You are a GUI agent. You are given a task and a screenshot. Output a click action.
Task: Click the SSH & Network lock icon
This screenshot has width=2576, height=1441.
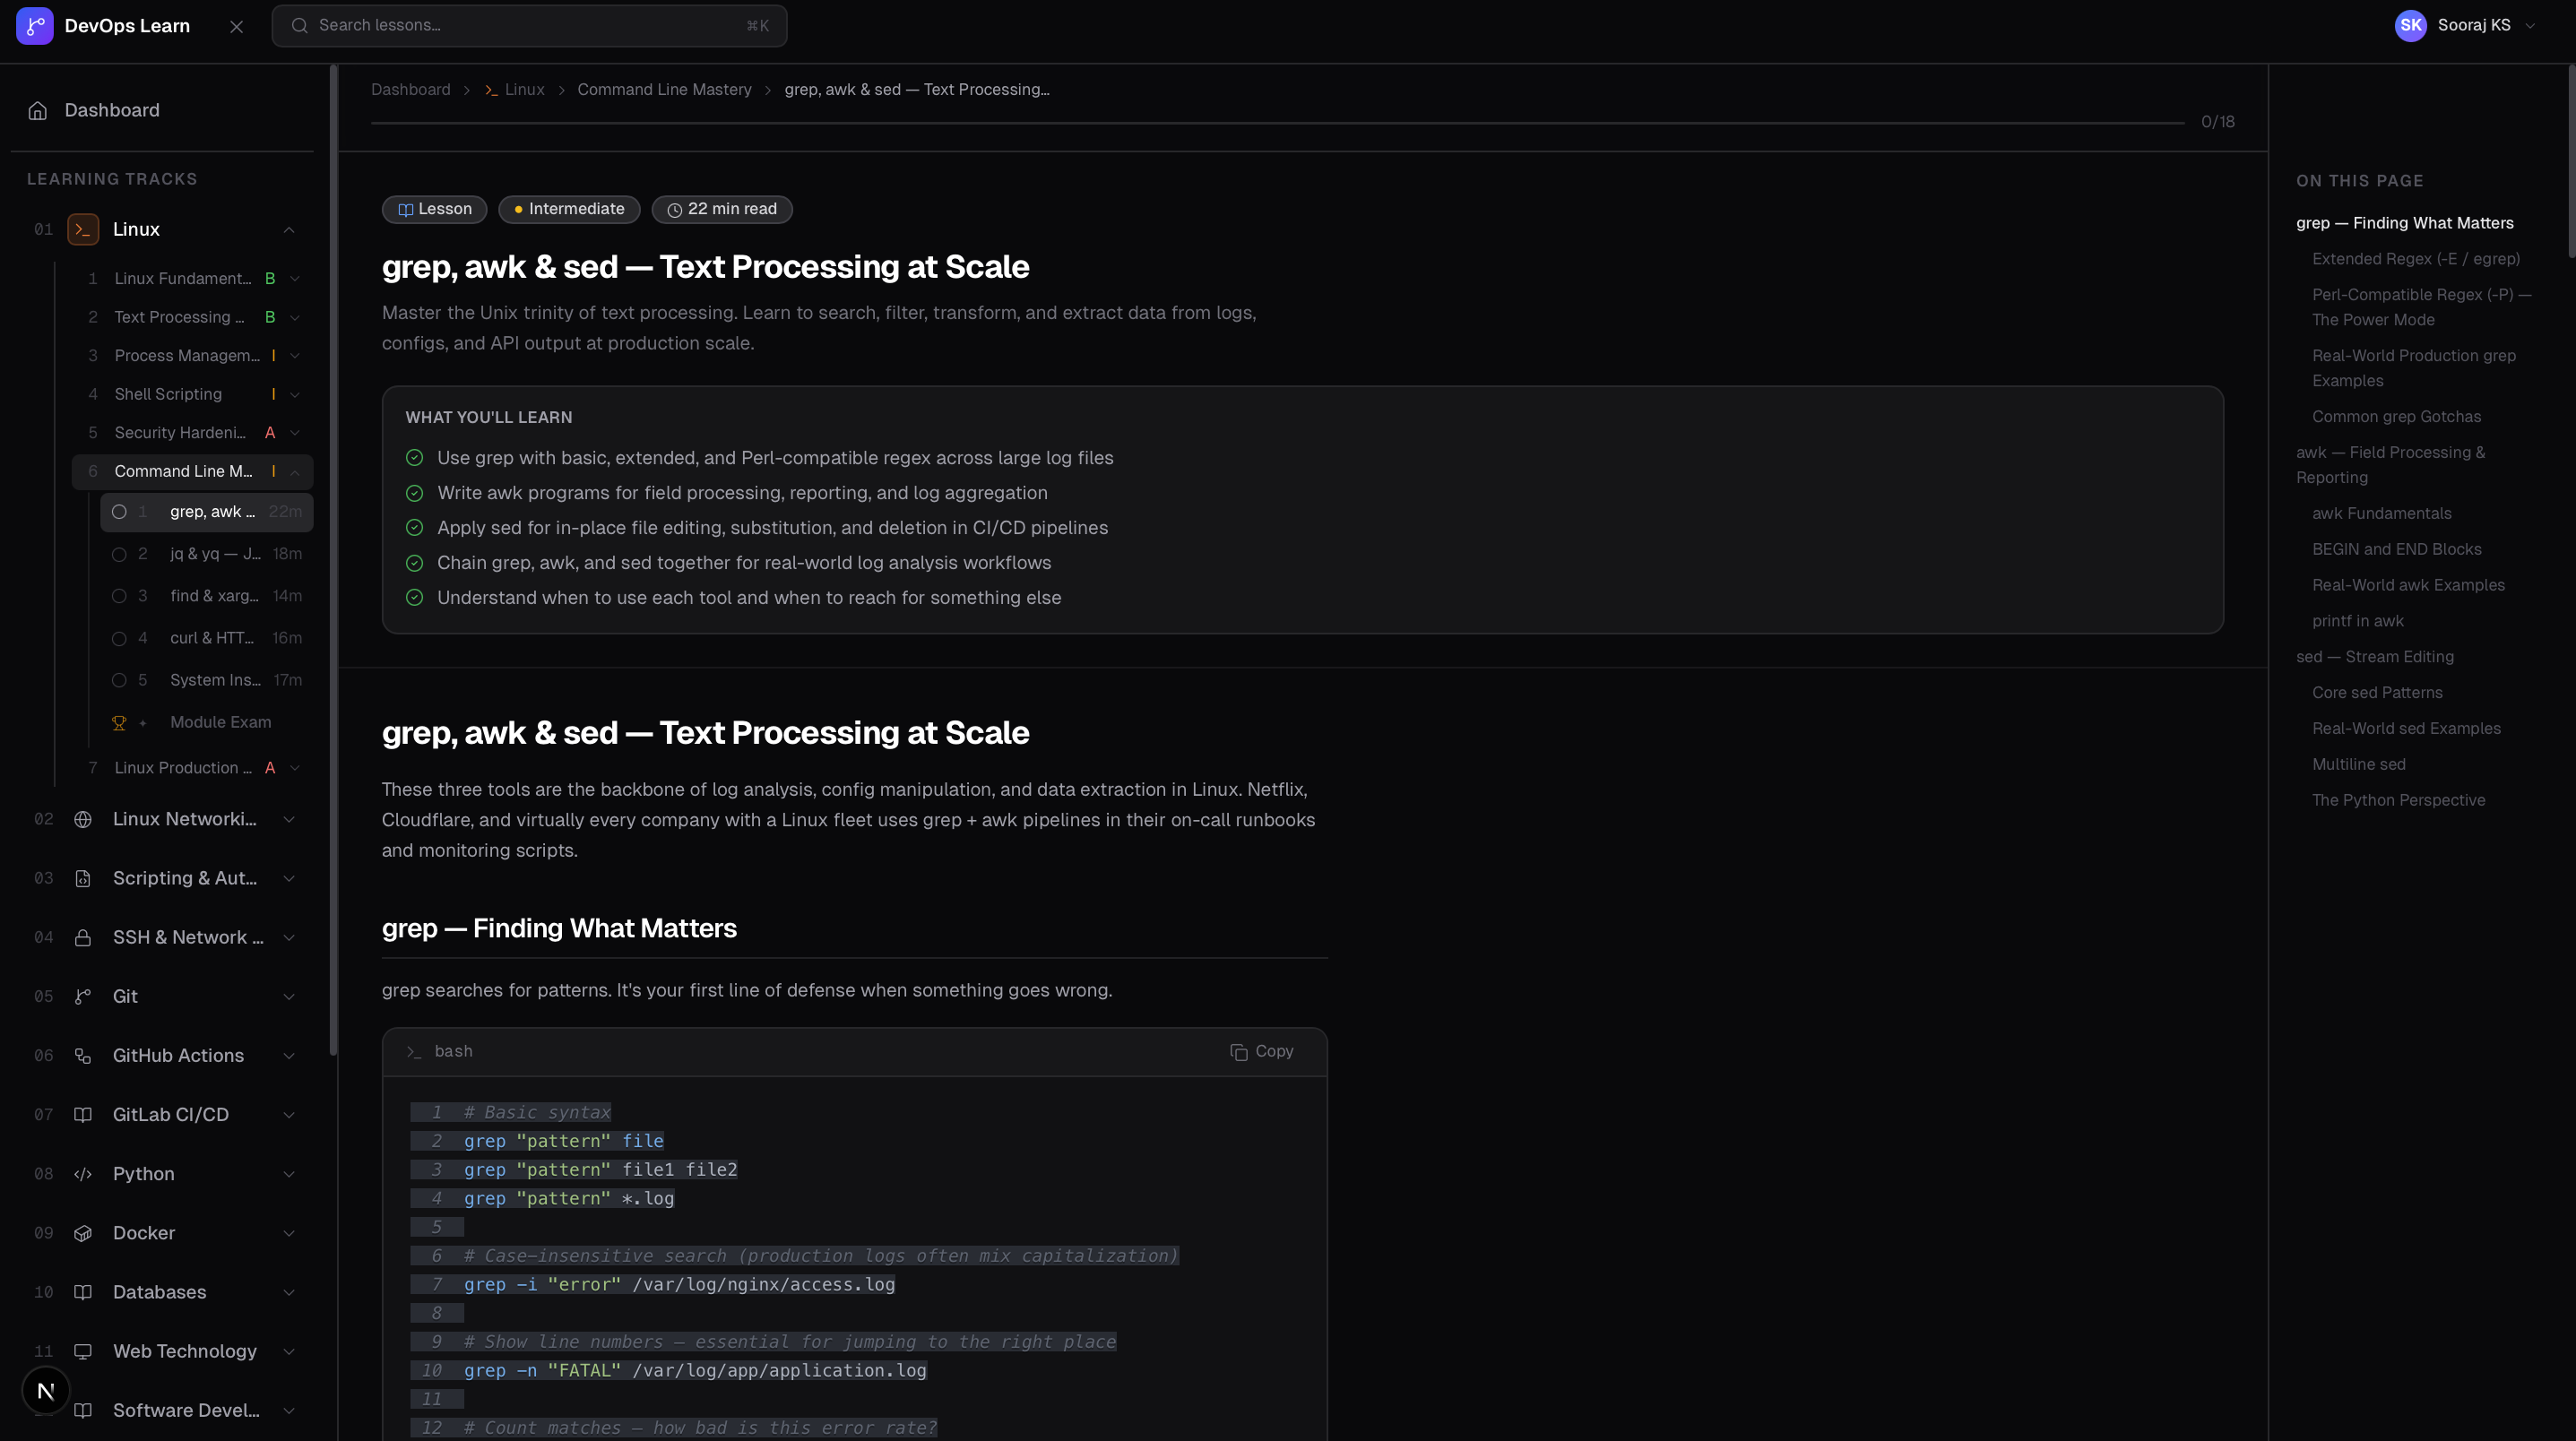pyautogui.click(x=83, y=938)
